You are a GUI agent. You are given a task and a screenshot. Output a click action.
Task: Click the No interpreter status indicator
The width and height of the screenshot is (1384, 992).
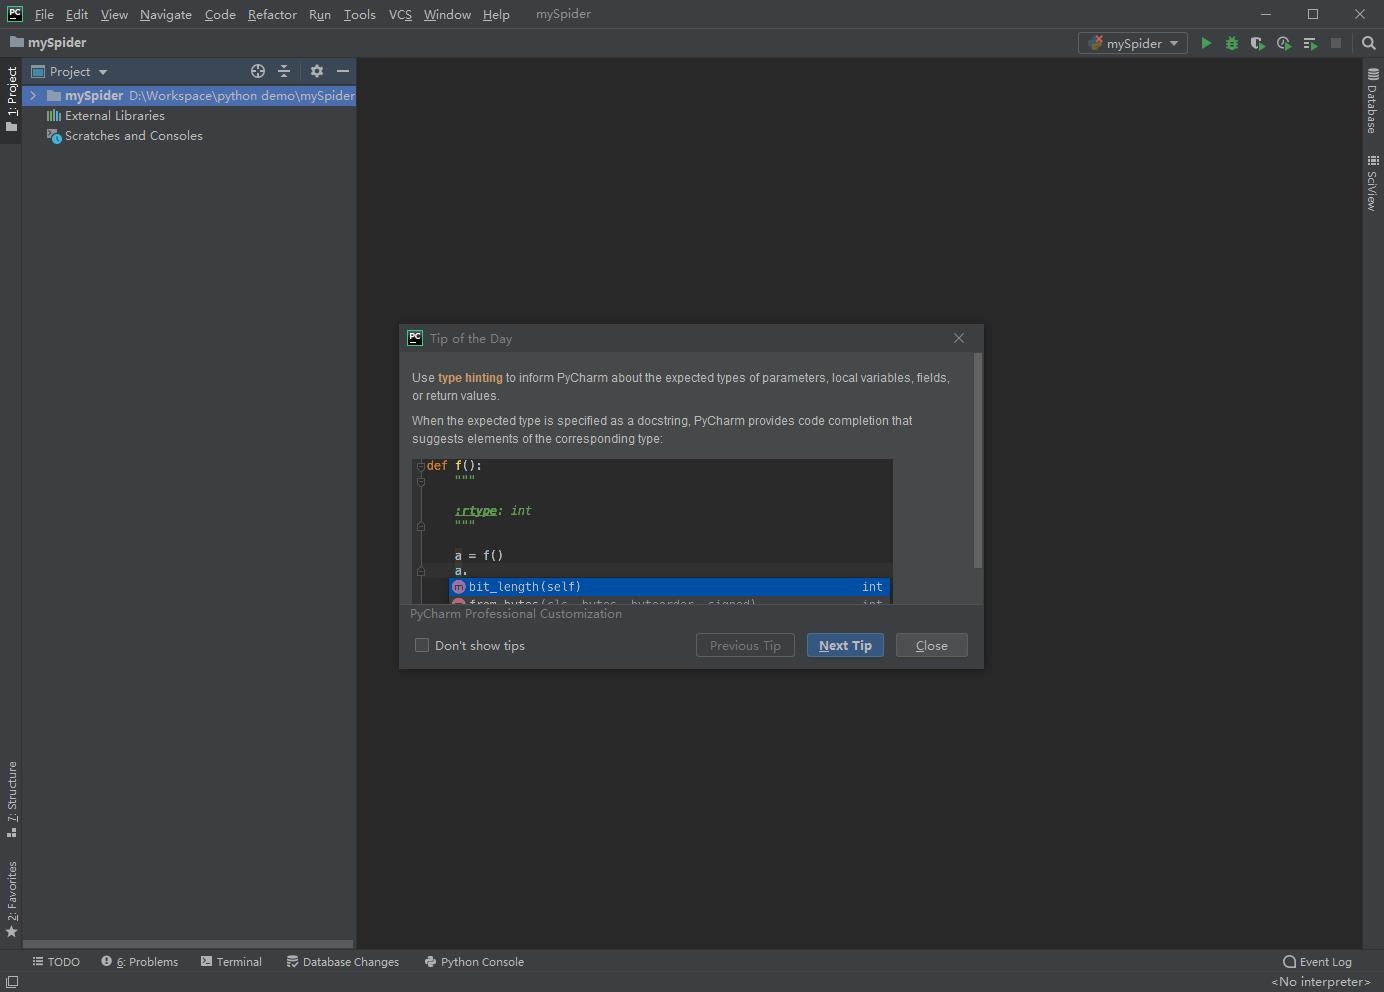pyautogui.click(x=1320, y=982)
